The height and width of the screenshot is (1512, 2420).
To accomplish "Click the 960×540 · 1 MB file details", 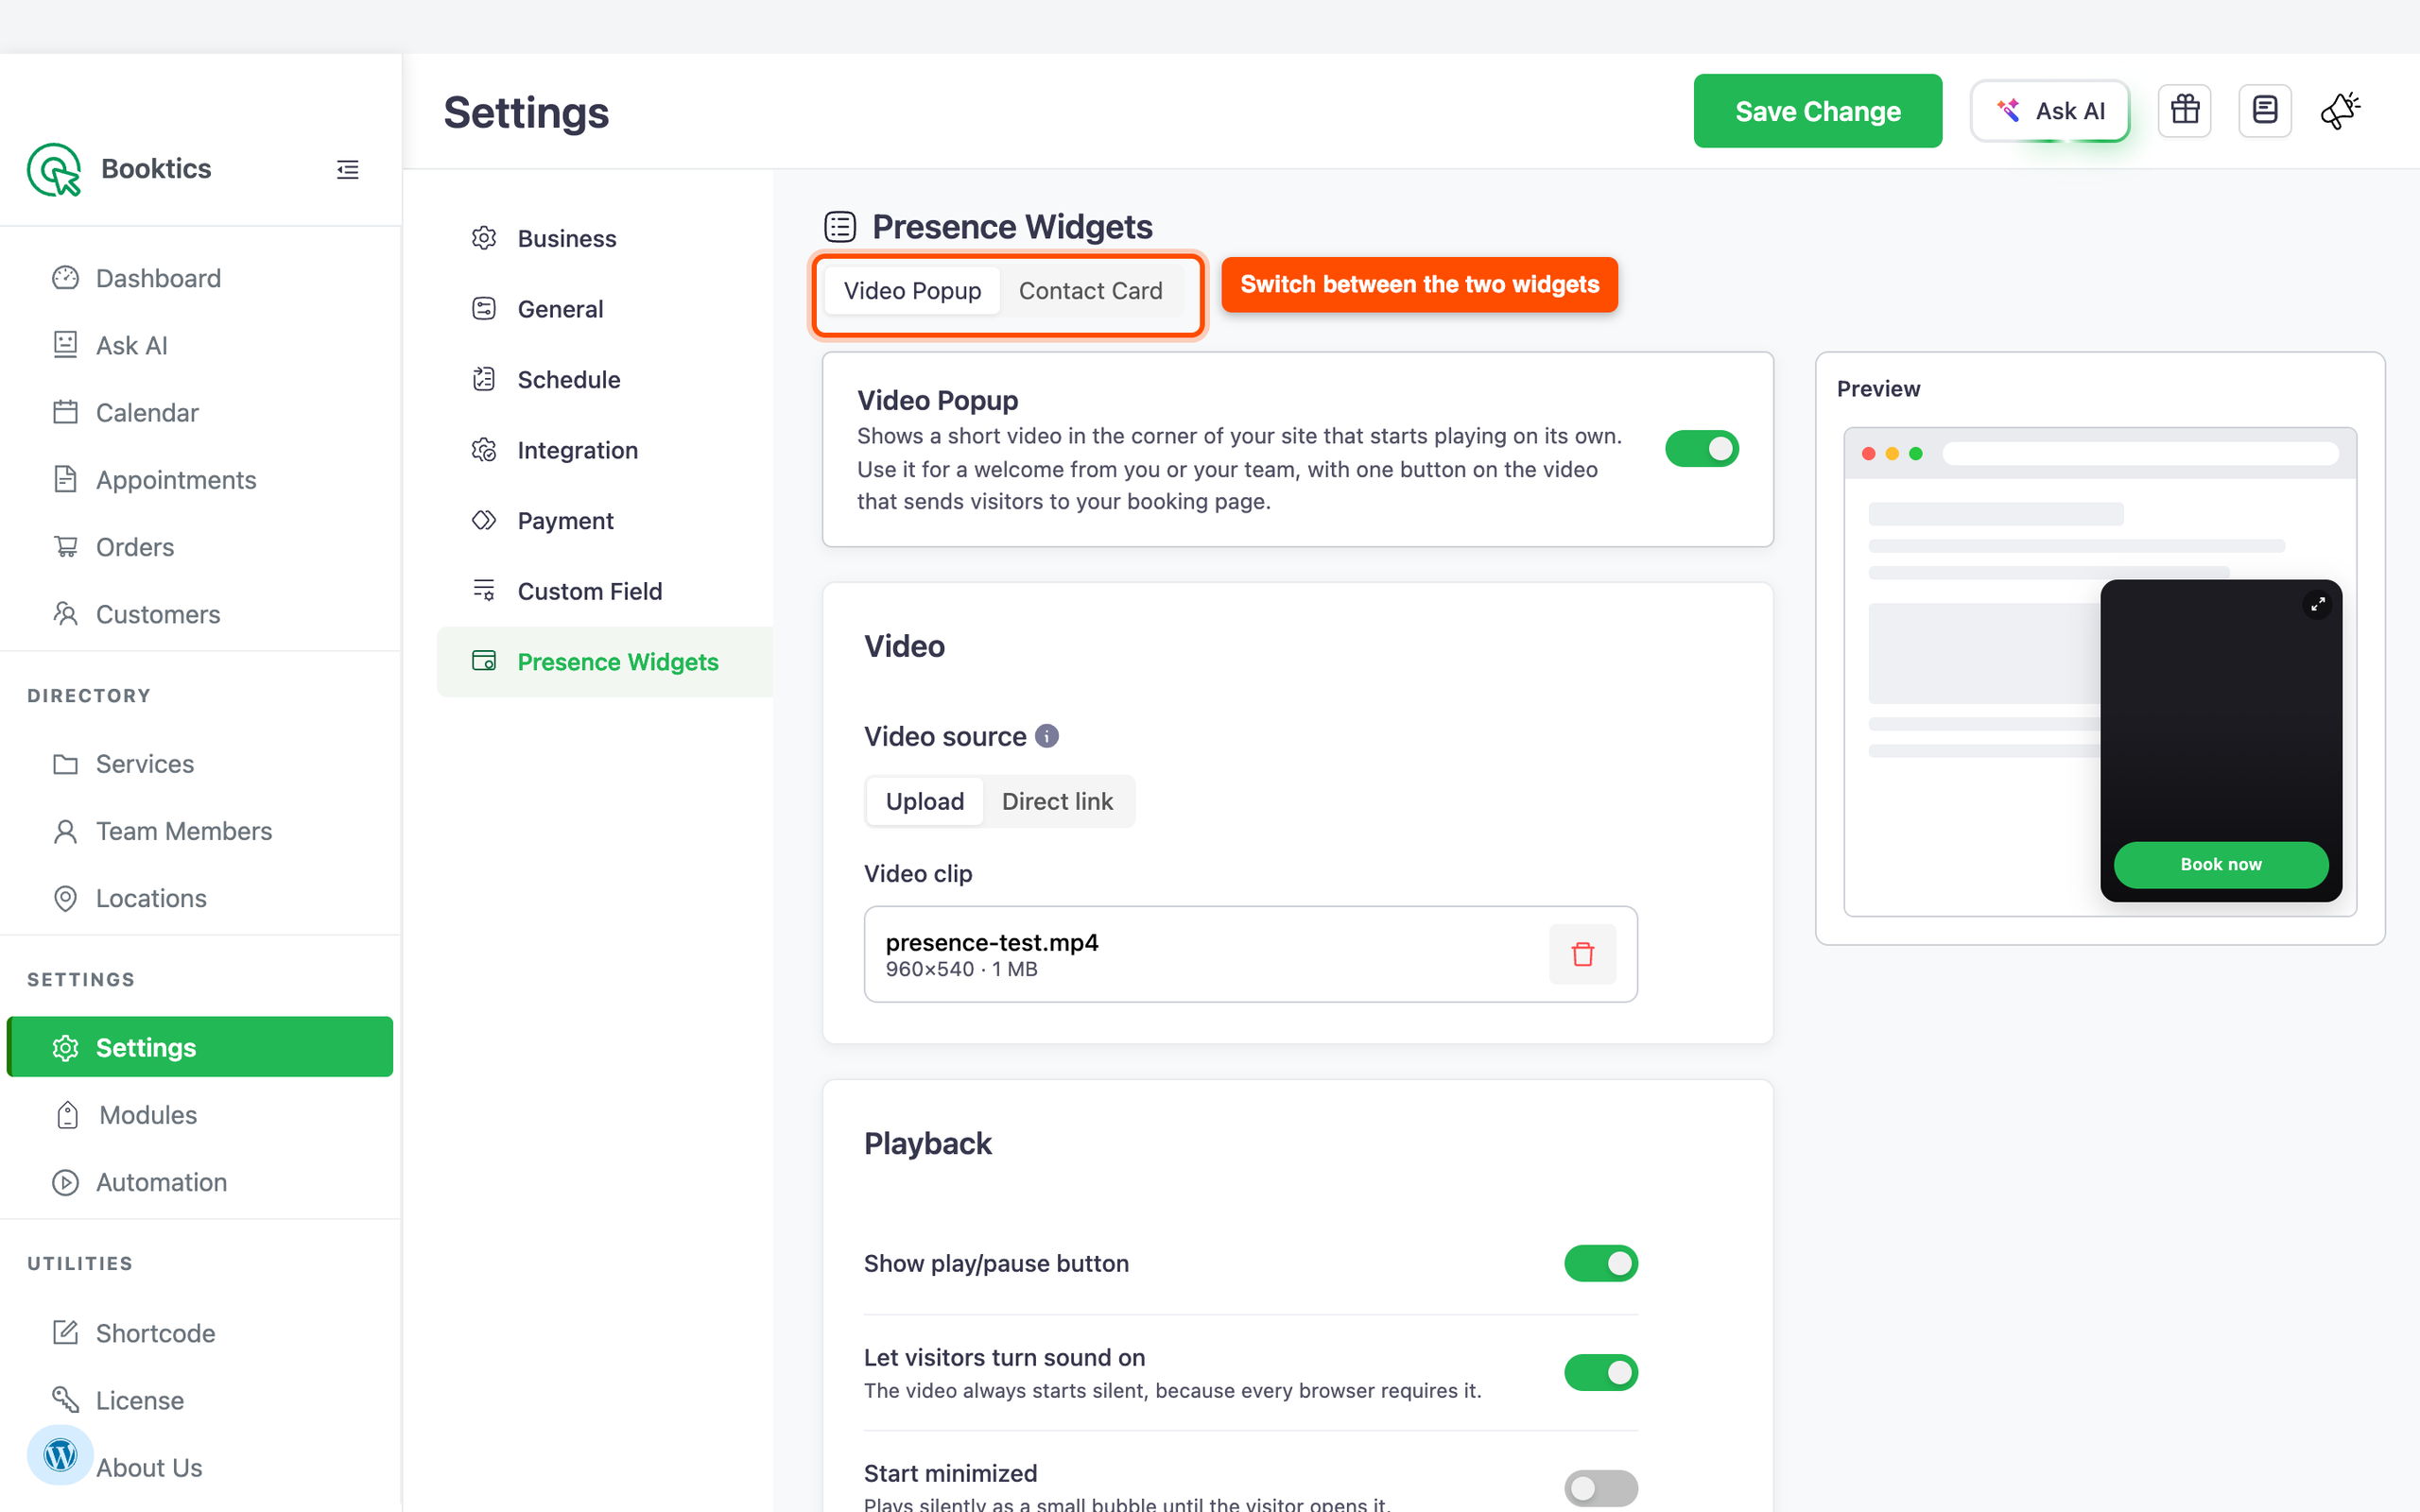I will (961, 969).
